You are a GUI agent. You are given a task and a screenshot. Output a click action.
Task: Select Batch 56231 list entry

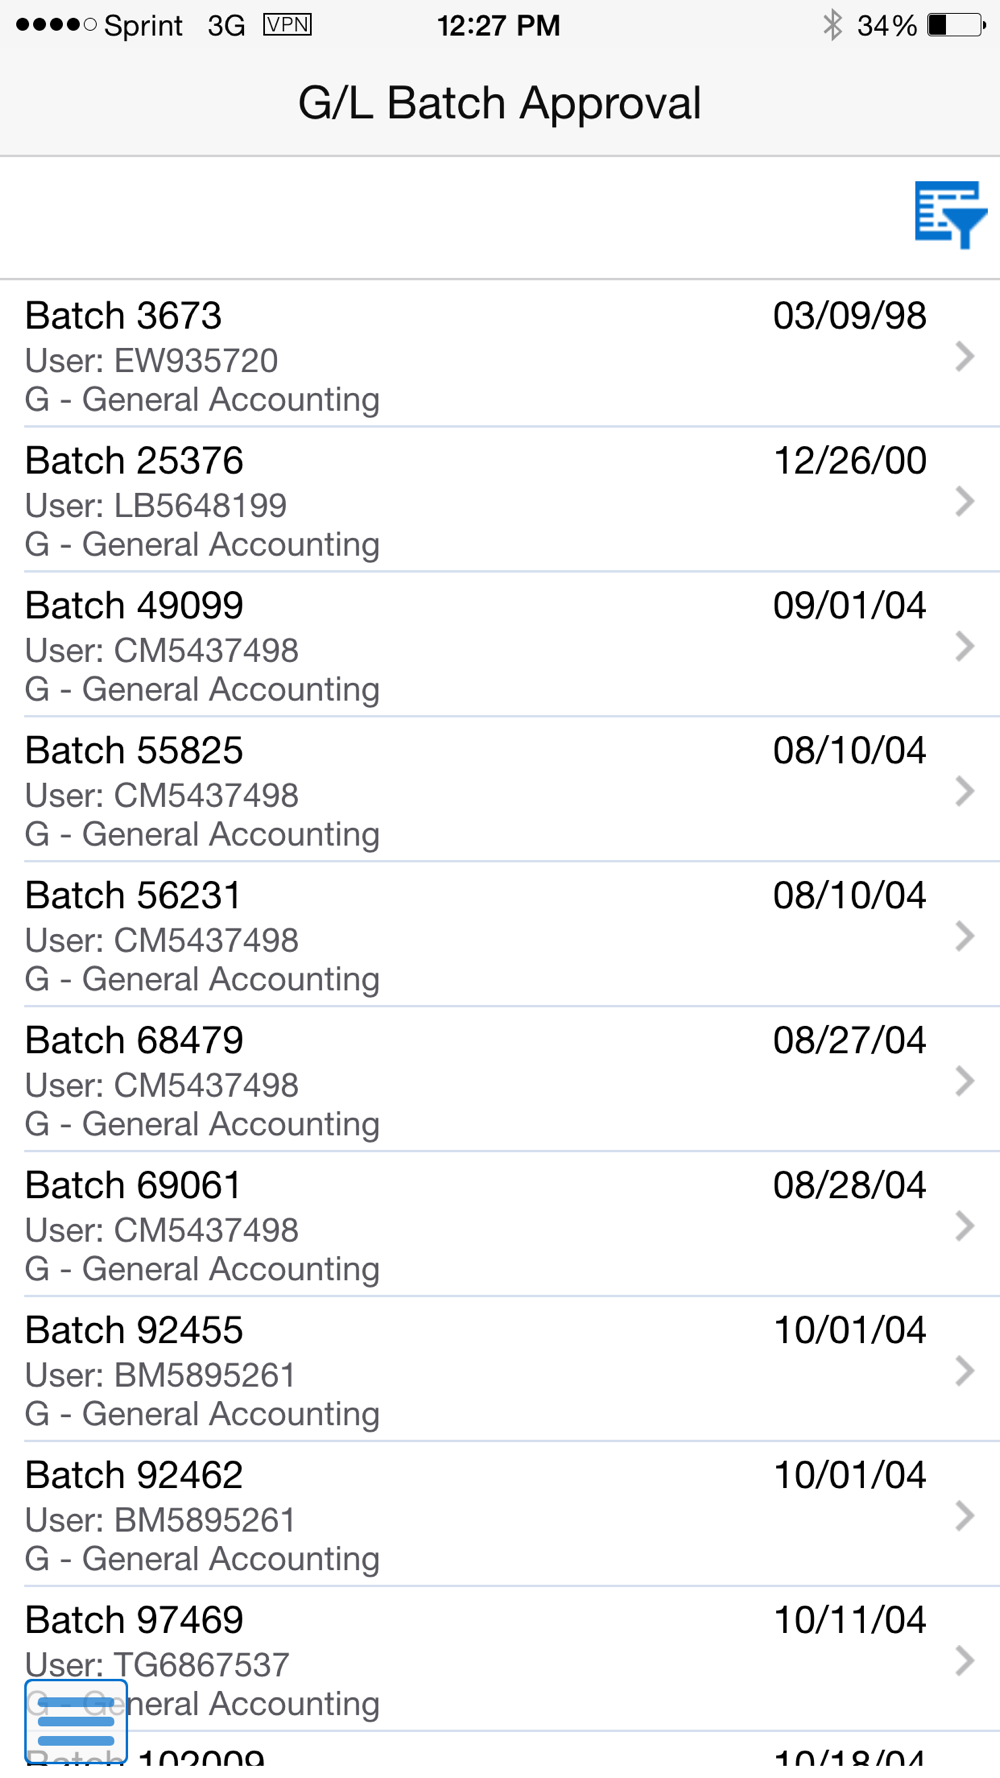500,935
